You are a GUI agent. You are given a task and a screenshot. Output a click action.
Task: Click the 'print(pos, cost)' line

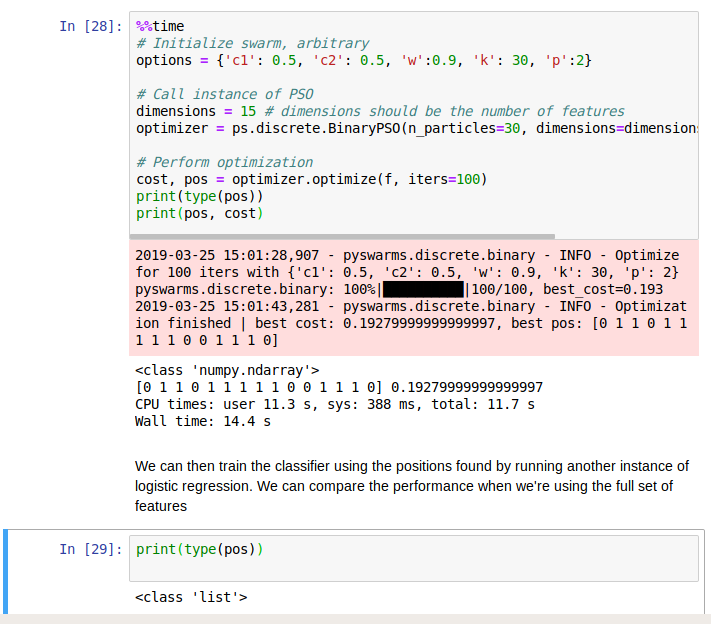coord(200,213)
